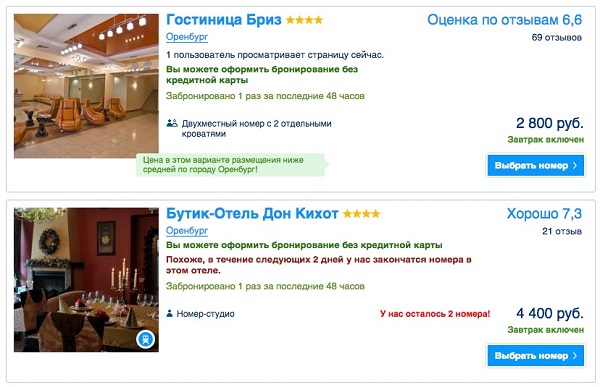This screenshot has width=600, height=387.
Task: View the Хорошо 7,3 review score
Action: click(x=544, y=214)
